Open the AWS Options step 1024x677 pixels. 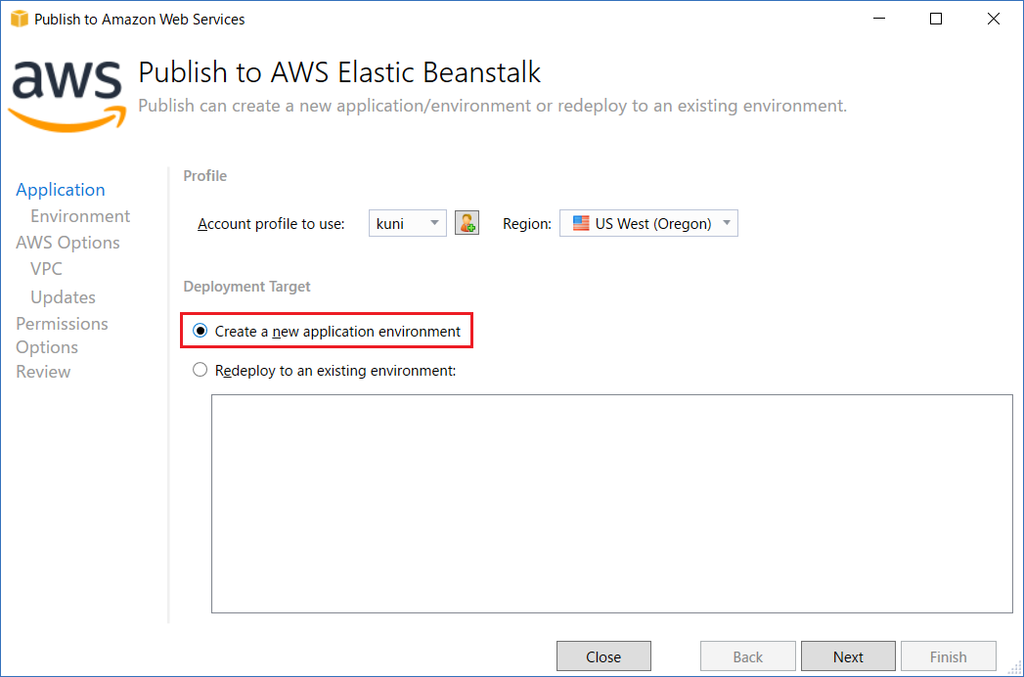click(x=68, y=243)
